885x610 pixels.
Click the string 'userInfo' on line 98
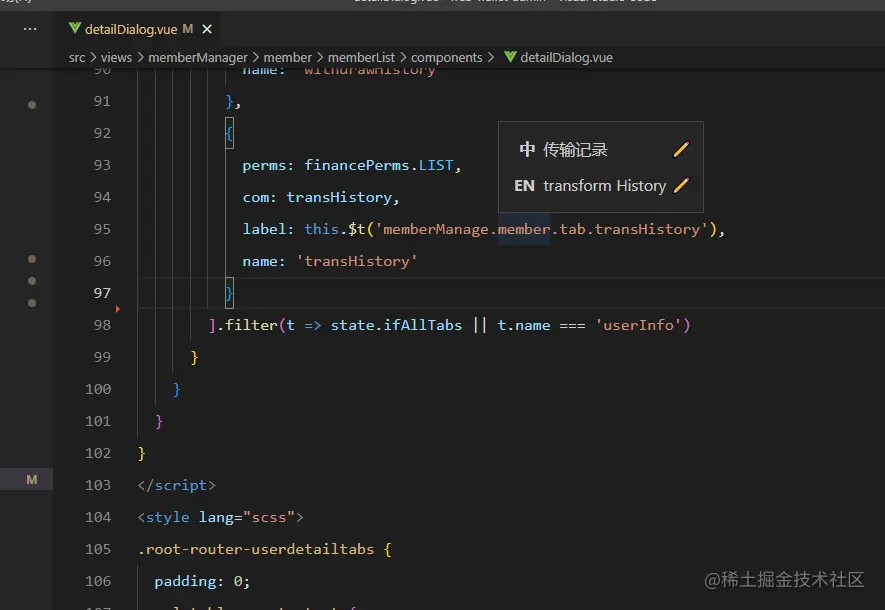click(x=638, y=326)
